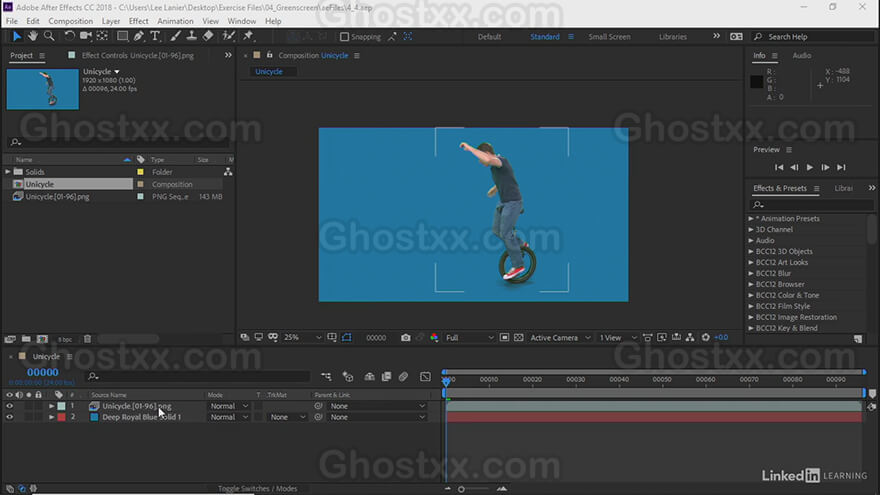Create a new composition icon
This screenshot has width=880, height=495.
coord(42,339)
